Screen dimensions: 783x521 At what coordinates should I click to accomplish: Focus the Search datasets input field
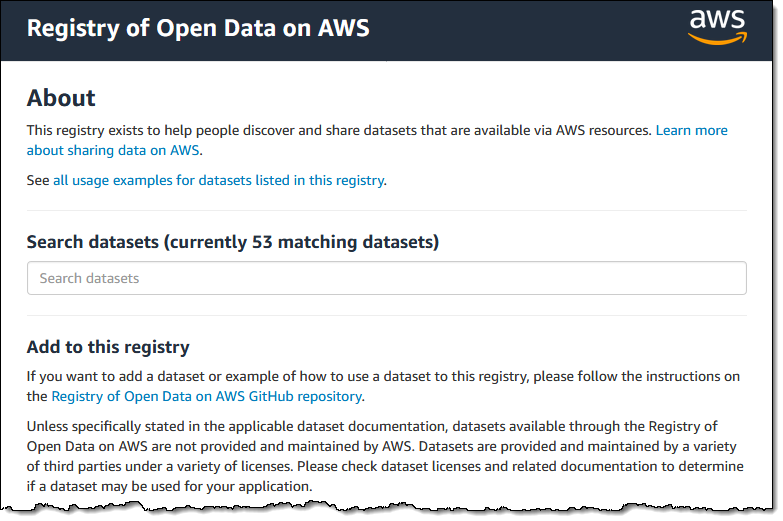coord(386,278)
